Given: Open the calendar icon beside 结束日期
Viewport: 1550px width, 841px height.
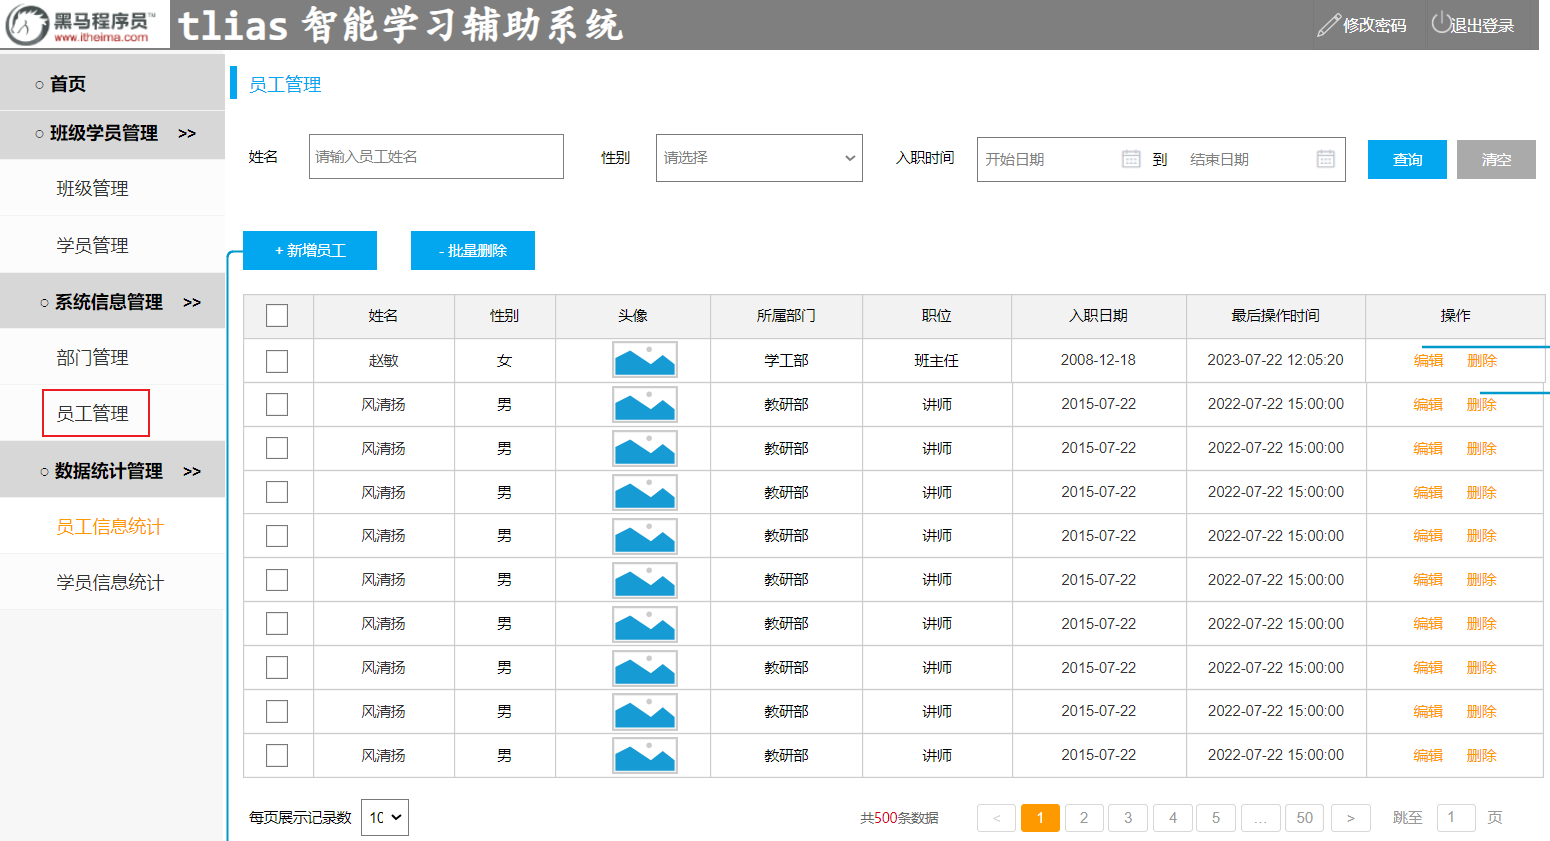Looking at the screenshot, I should pos(1325,159).
